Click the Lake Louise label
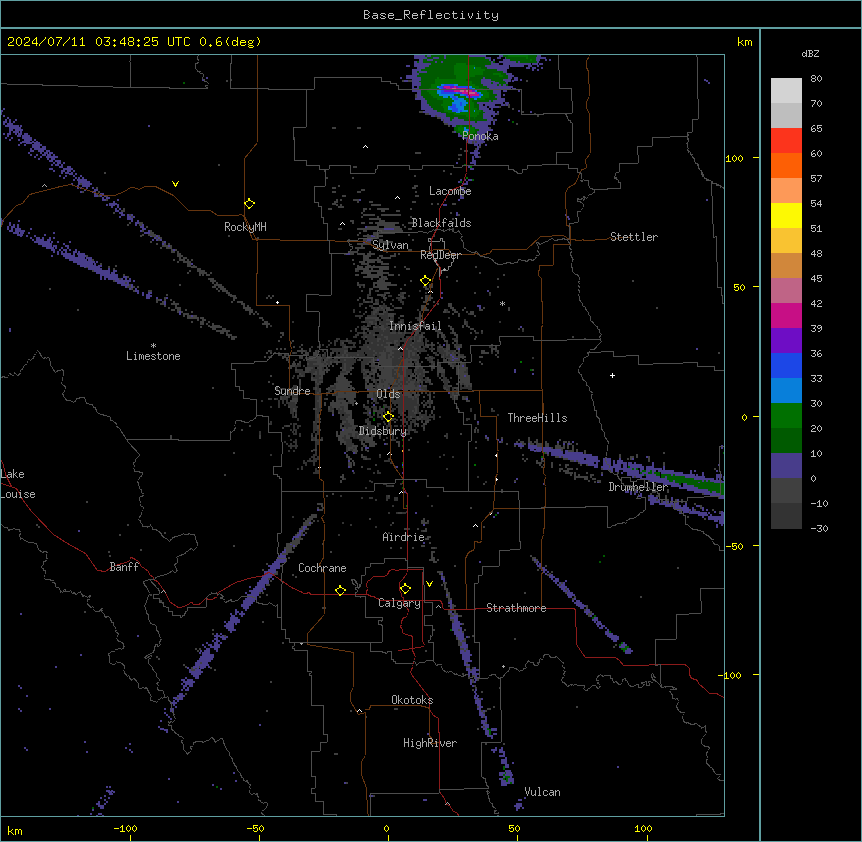The image size is (862, 842). [18, 484]
